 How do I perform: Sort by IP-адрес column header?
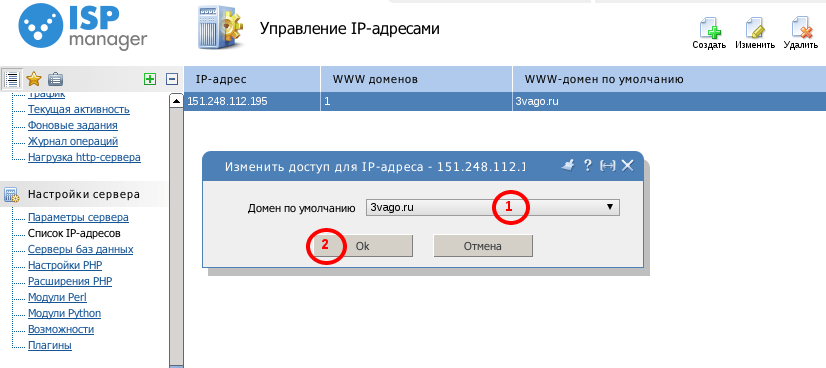252,79
